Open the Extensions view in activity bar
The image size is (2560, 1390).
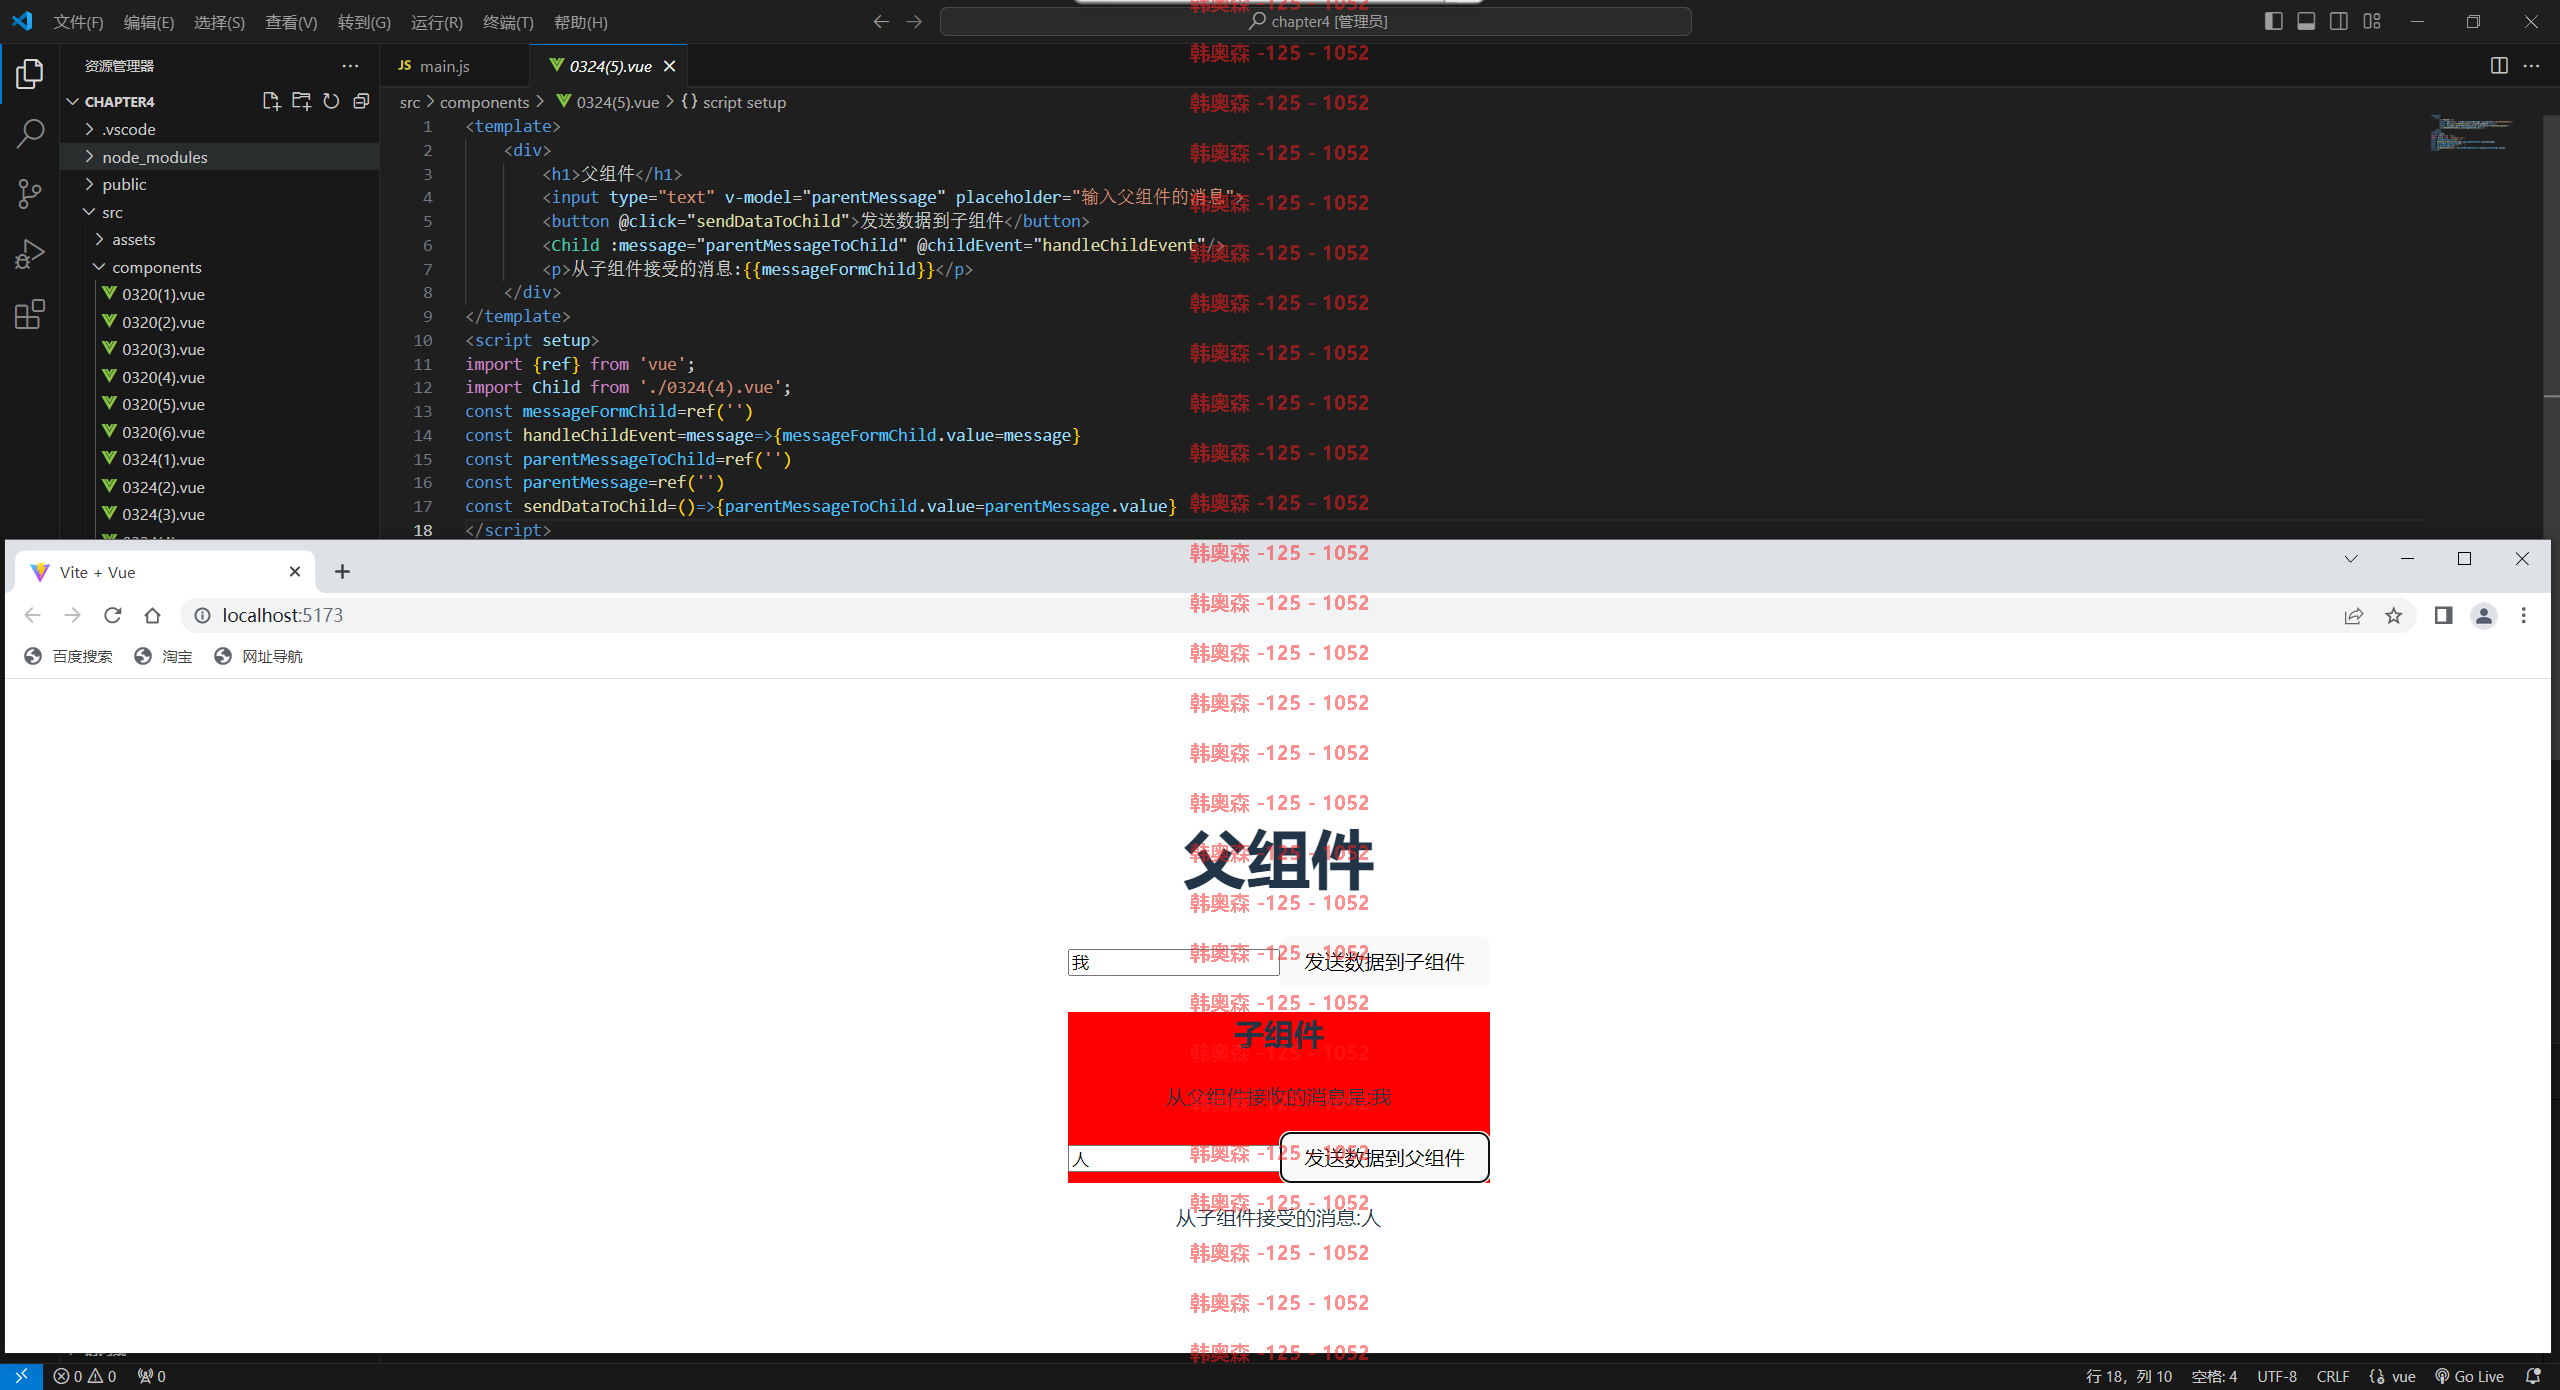click(30, 315)
